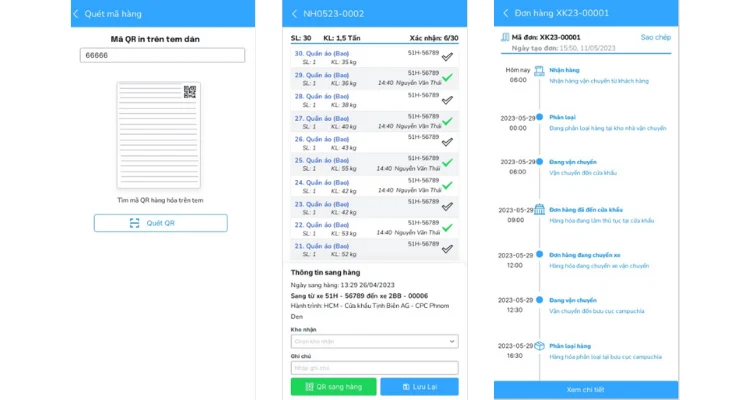Click the document icon beside Mã đơn

coord(505,37)
